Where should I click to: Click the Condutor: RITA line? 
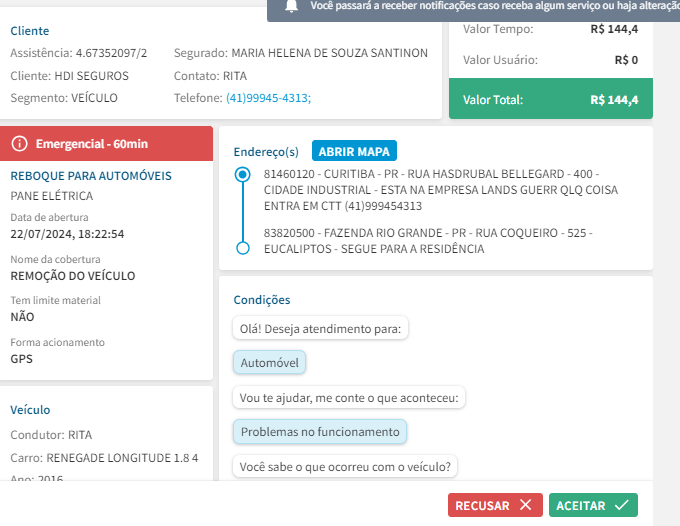tap(51, 435)
